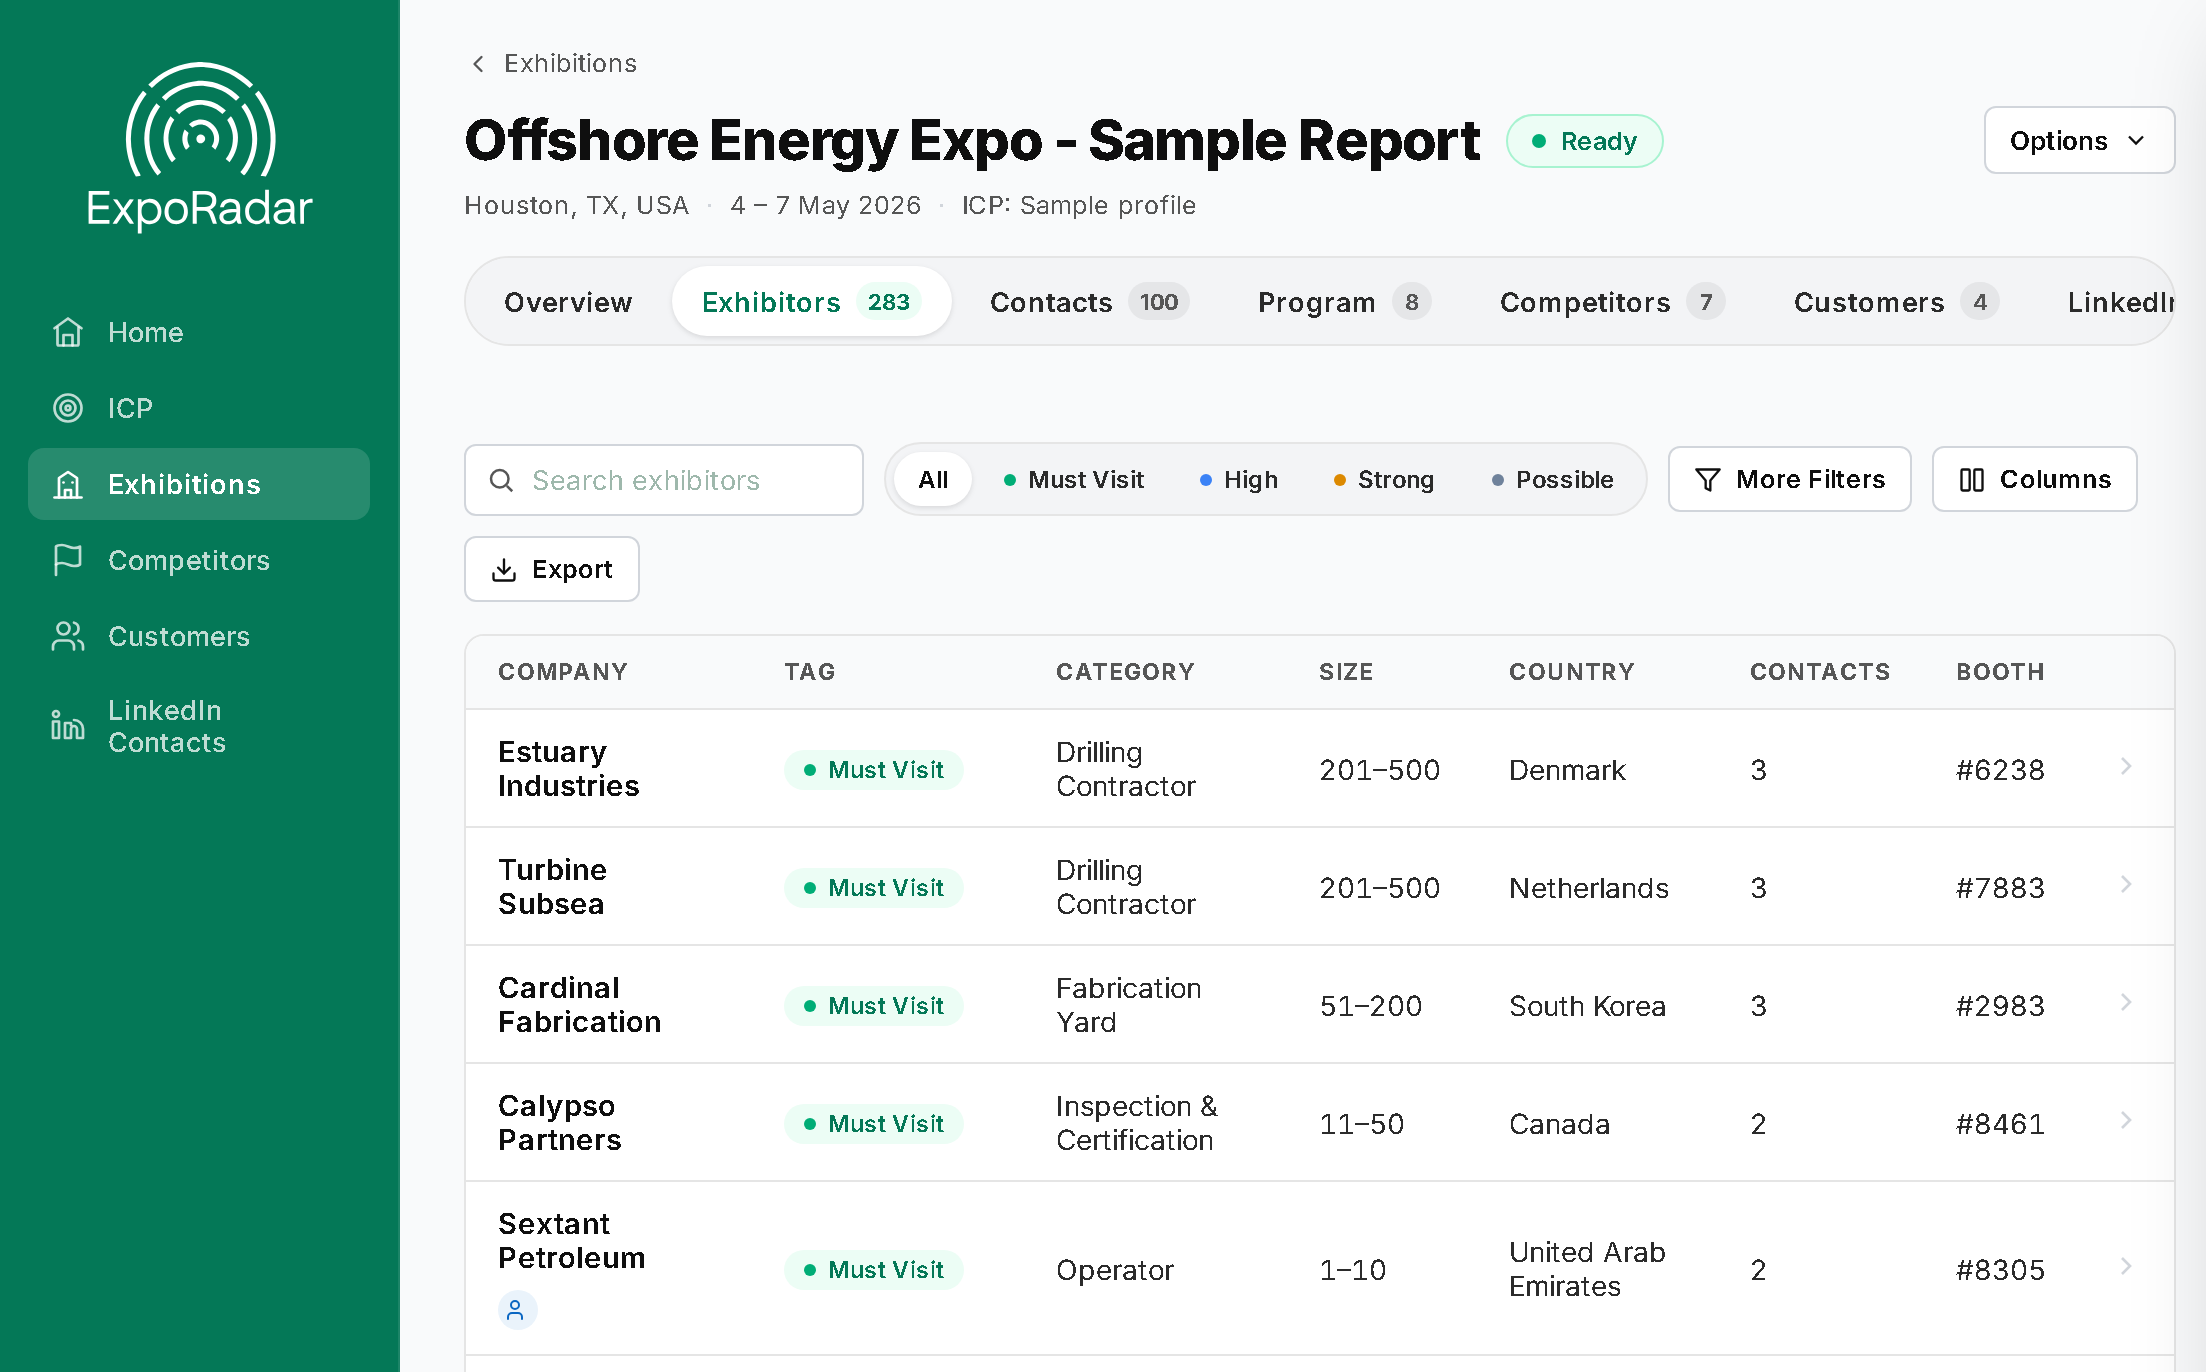Filter by Strong tag
Screen dimensions: 2206x1372
click(1384, 480)
